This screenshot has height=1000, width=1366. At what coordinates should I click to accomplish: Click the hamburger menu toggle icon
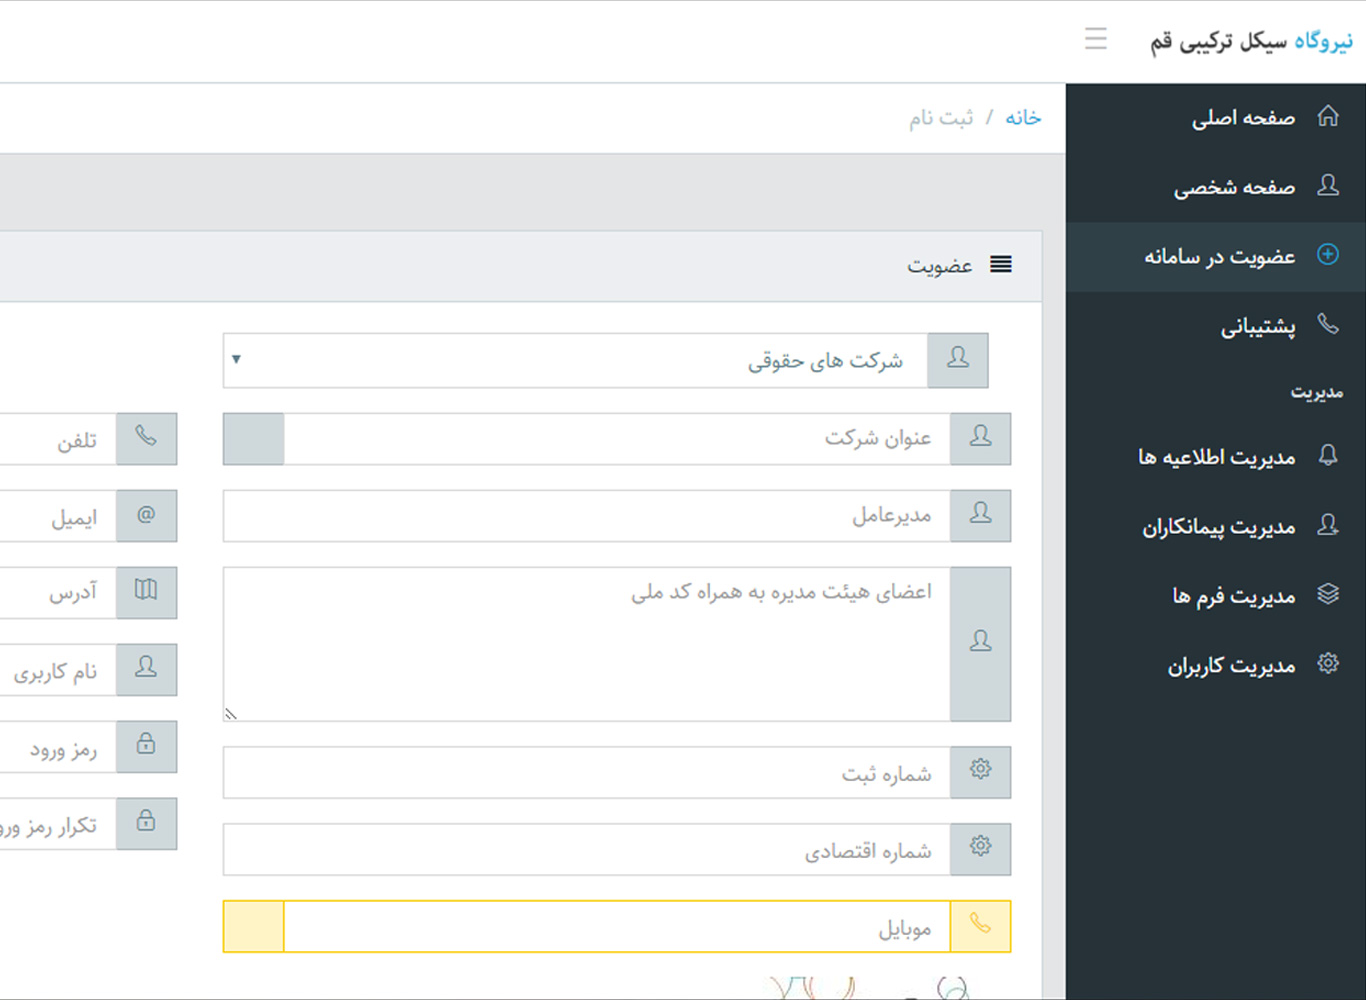pyautogui.click(x=1096, y=39)
